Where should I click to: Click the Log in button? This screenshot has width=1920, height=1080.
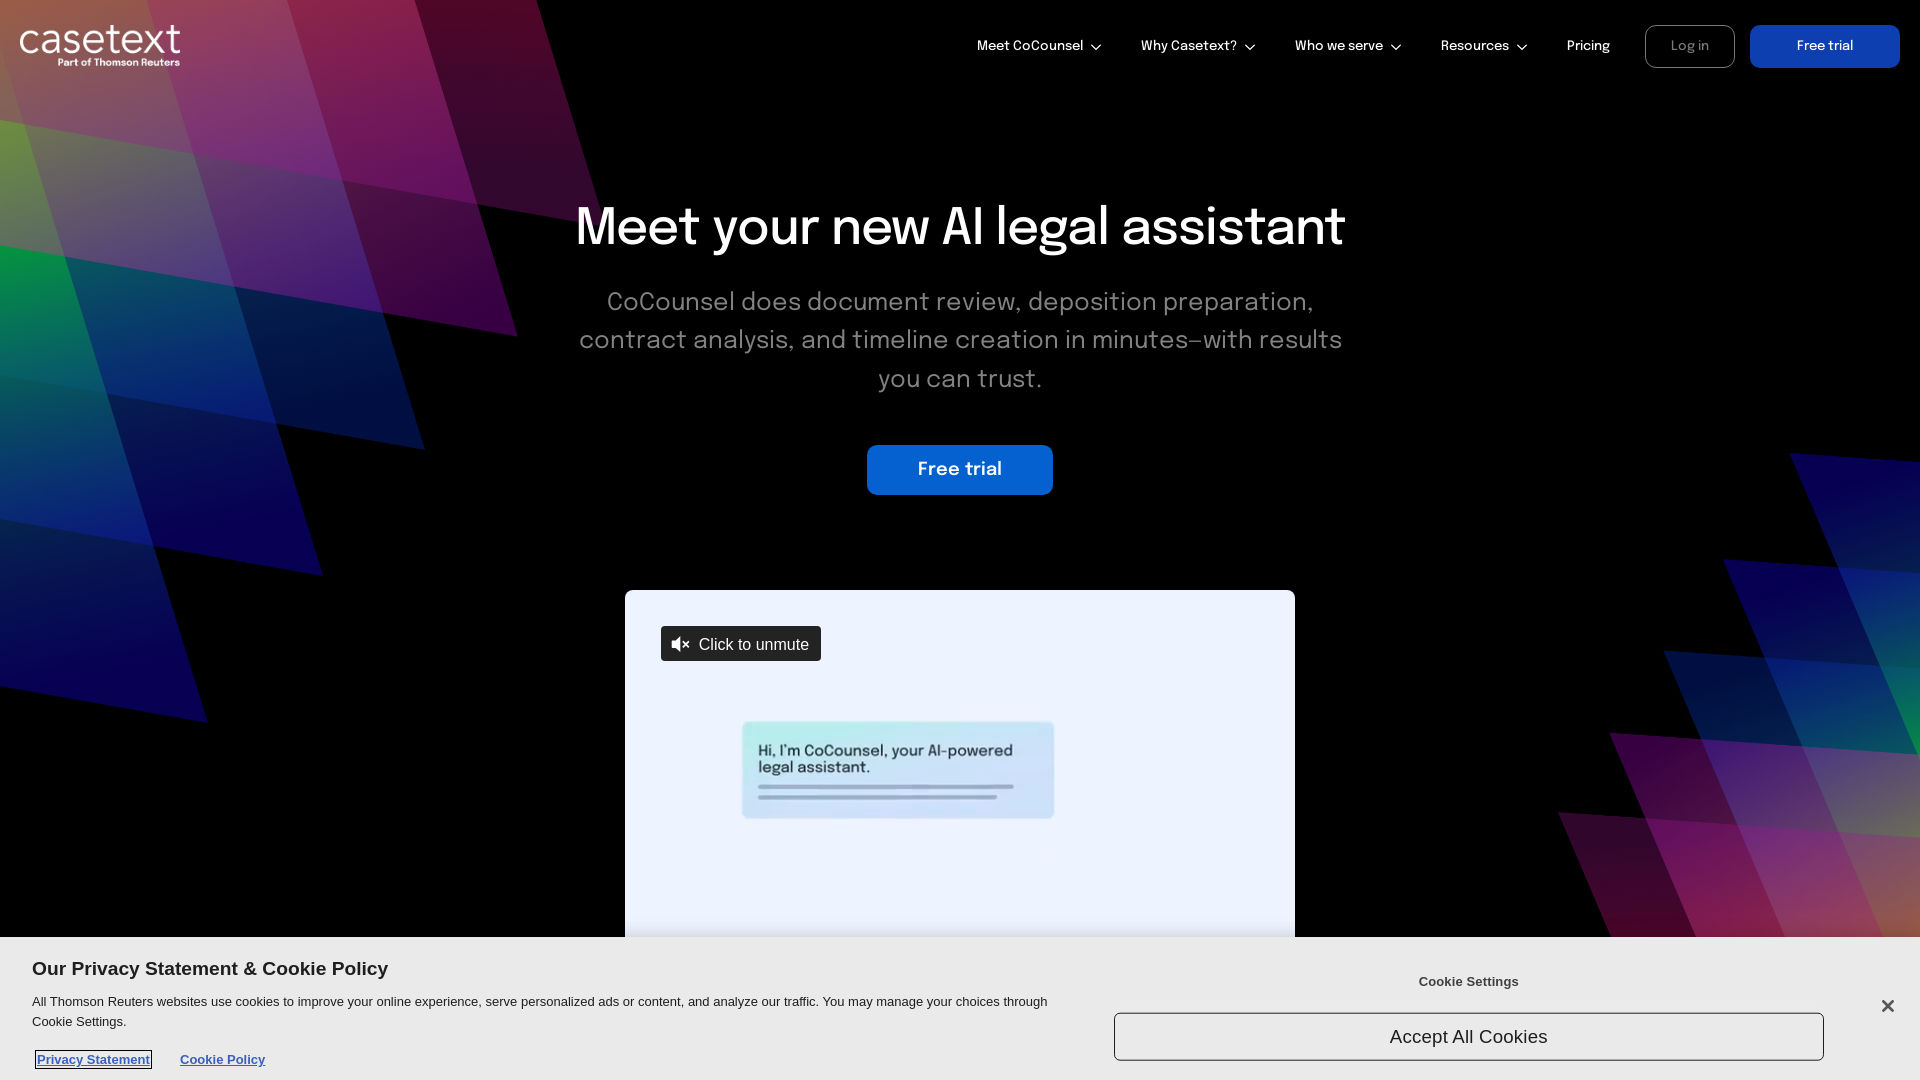pos(1689,45)
